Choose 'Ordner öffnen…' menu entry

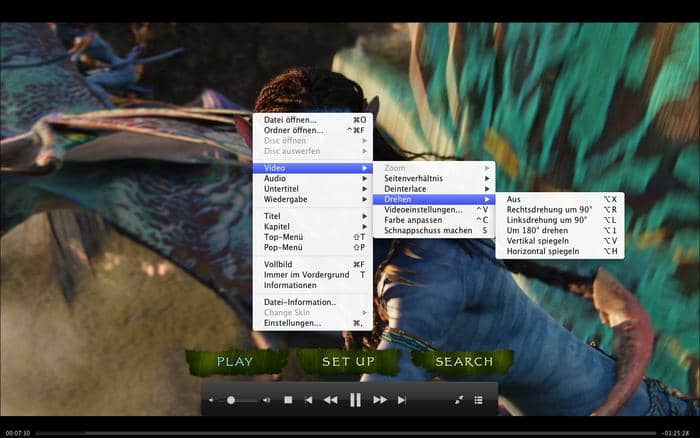click(x=312, y=130)
